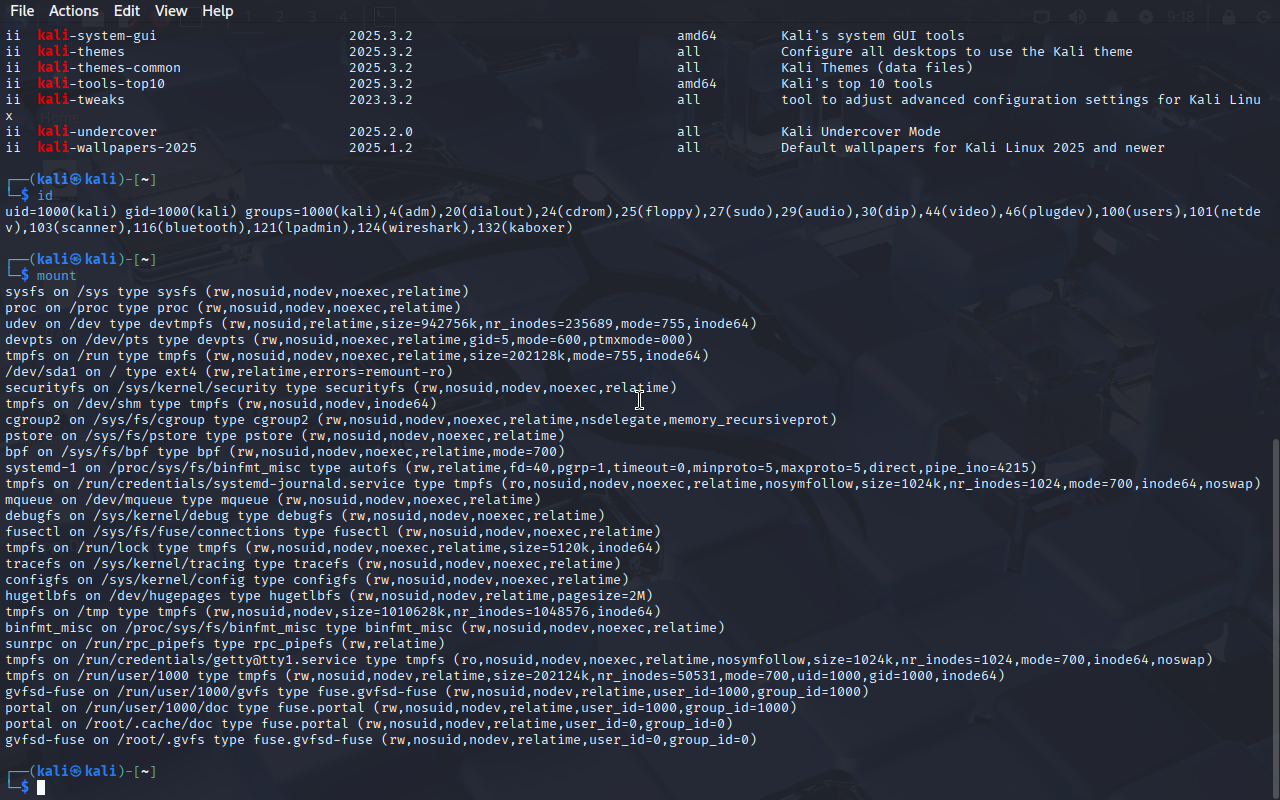Click 'mqueue on /dev/mqueue' line
The height and width of the screenshot is (800, 1280).
(x=273, y=500)
